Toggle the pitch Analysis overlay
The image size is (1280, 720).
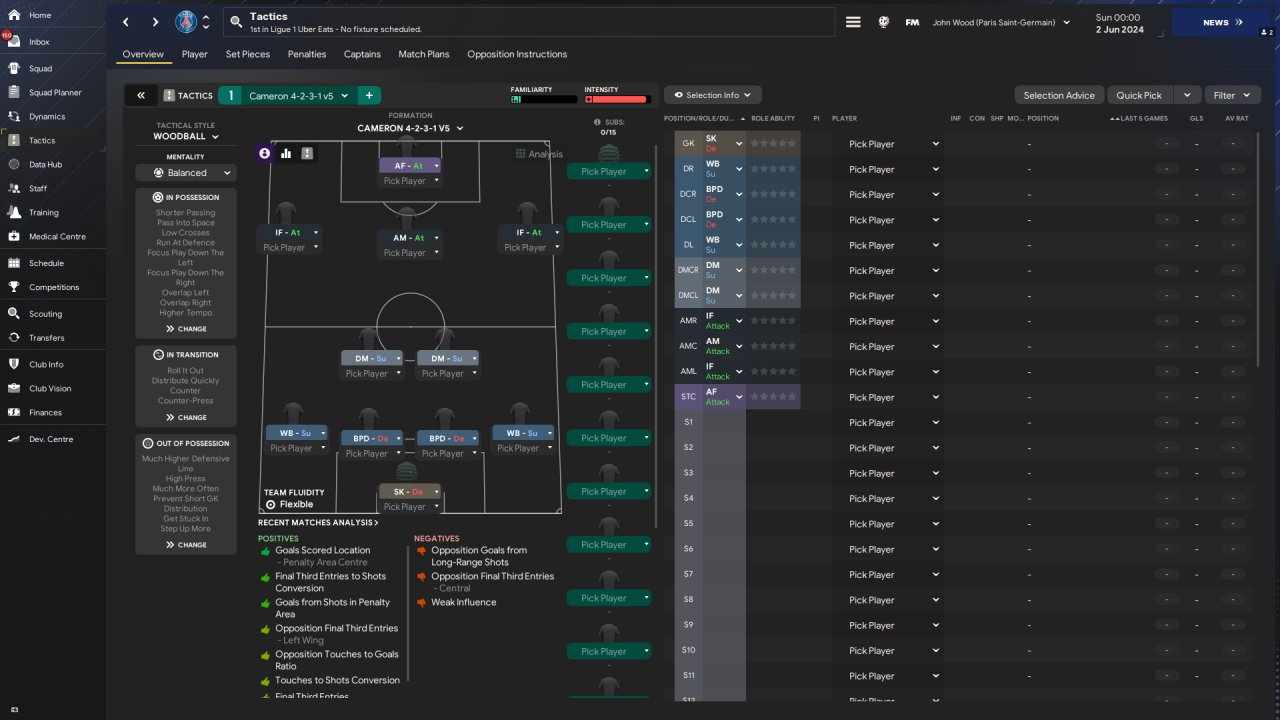pyautogui.click(x=539, y=154)
